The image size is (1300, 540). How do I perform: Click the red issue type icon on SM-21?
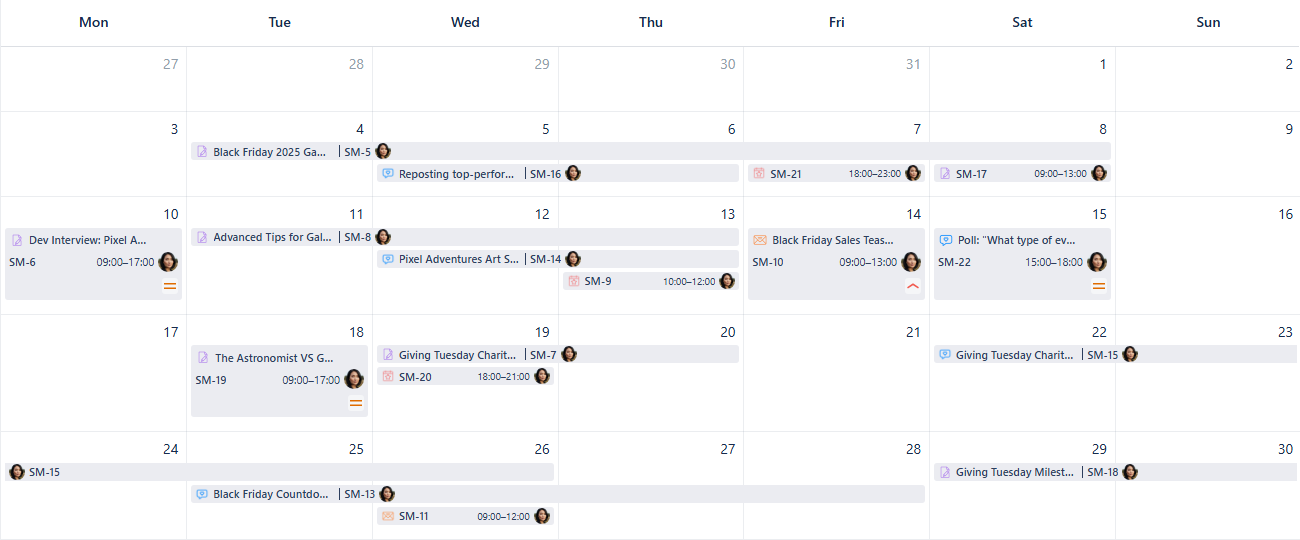point(759,174)
